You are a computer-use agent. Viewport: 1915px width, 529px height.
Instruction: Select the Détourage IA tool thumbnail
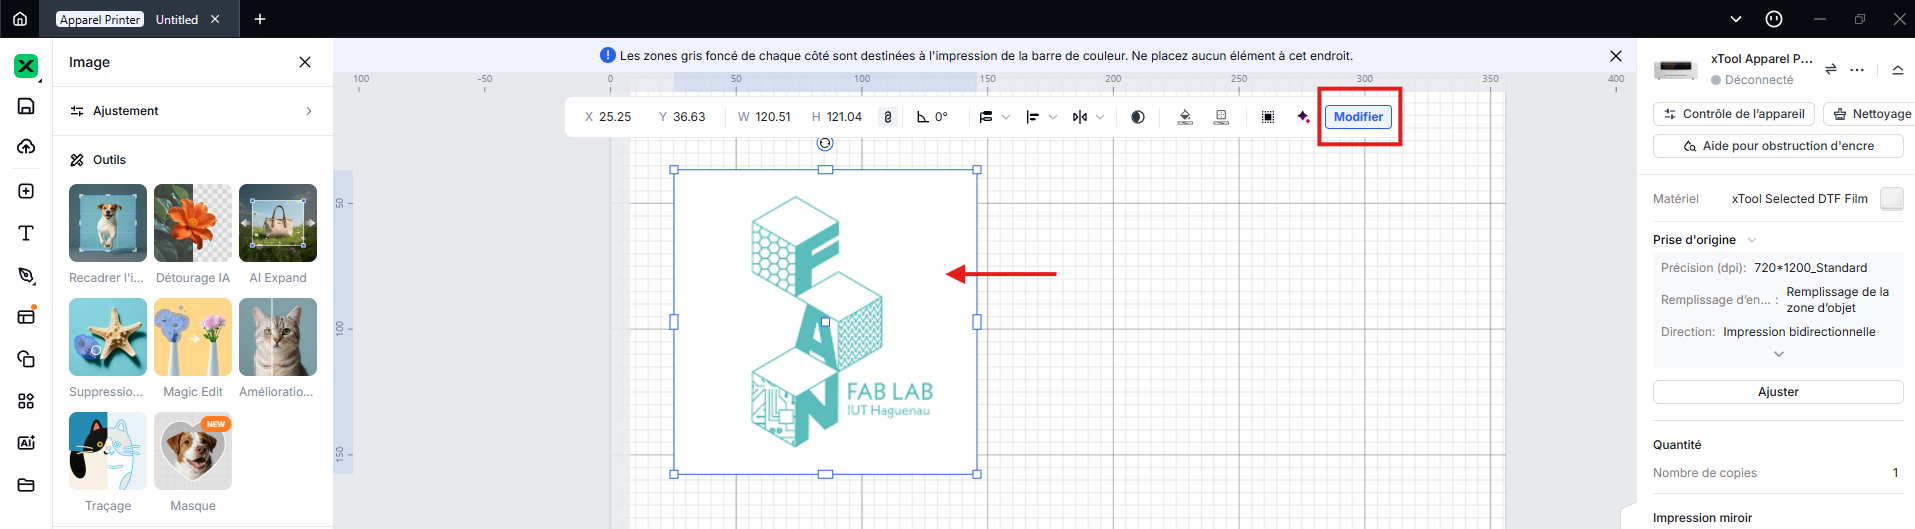coord(193,223)
